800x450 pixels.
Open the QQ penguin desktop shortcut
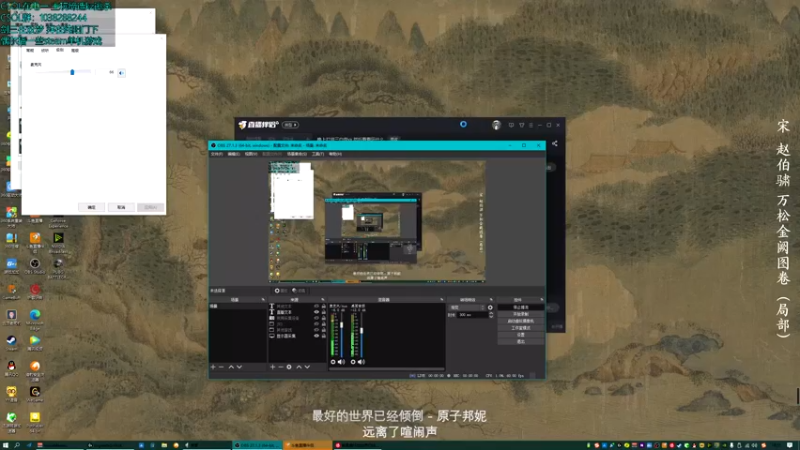[11, 368]
